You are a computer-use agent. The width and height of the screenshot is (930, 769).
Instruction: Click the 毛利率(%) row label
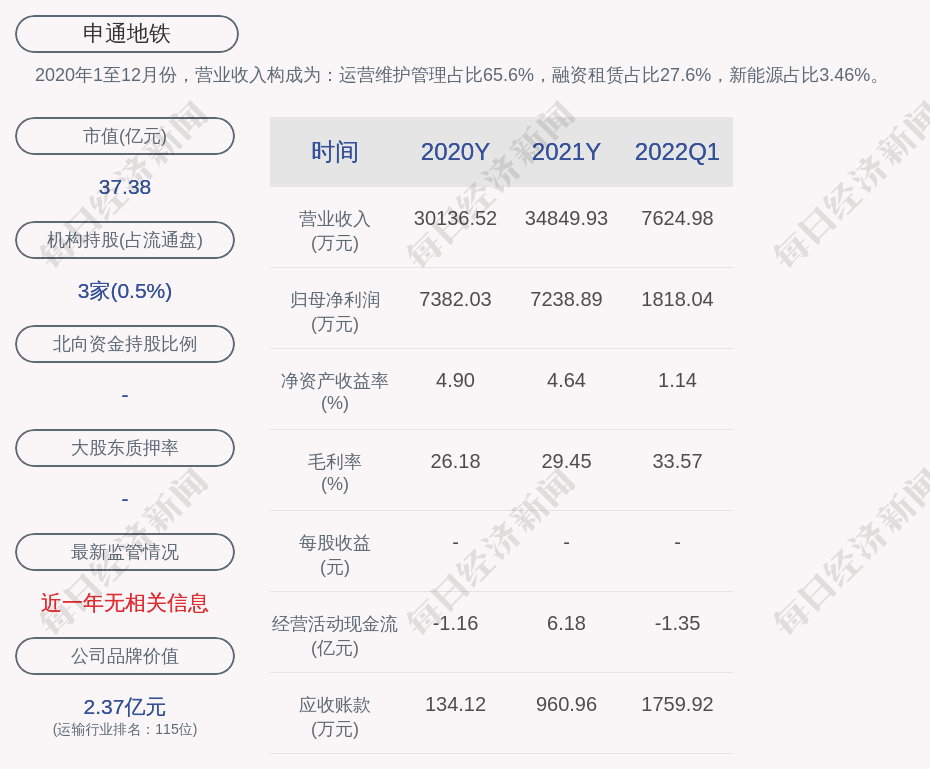pos(335,473)
